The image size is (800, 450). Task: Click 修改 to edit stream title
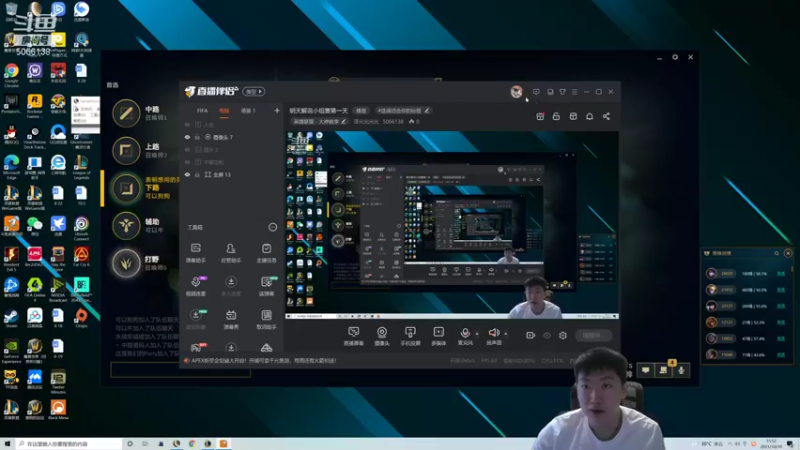click(x=361, y=110)
